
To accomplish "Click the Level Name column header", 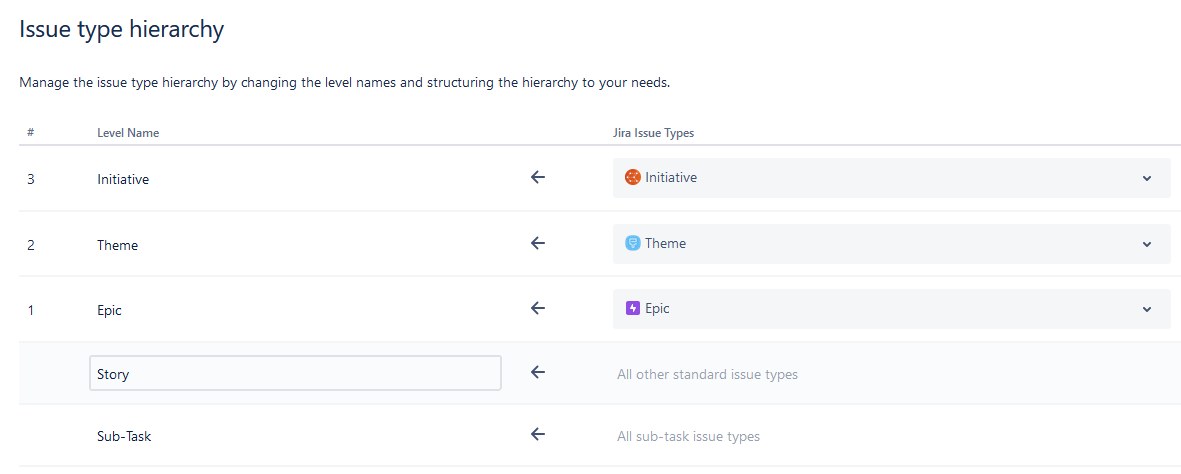I will click(x=128, y=133).
